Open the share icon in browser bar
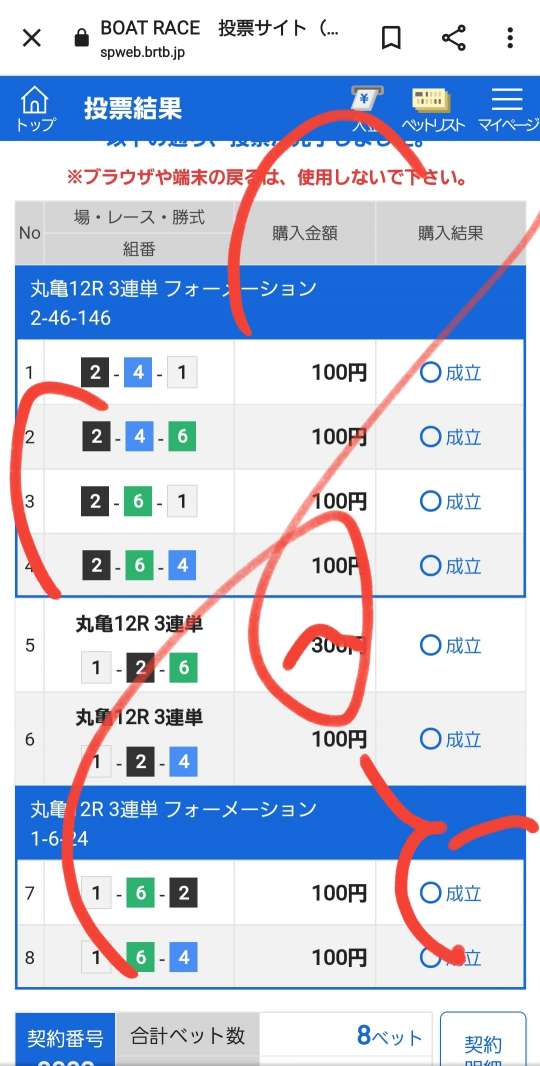 [x=454, y=38]
